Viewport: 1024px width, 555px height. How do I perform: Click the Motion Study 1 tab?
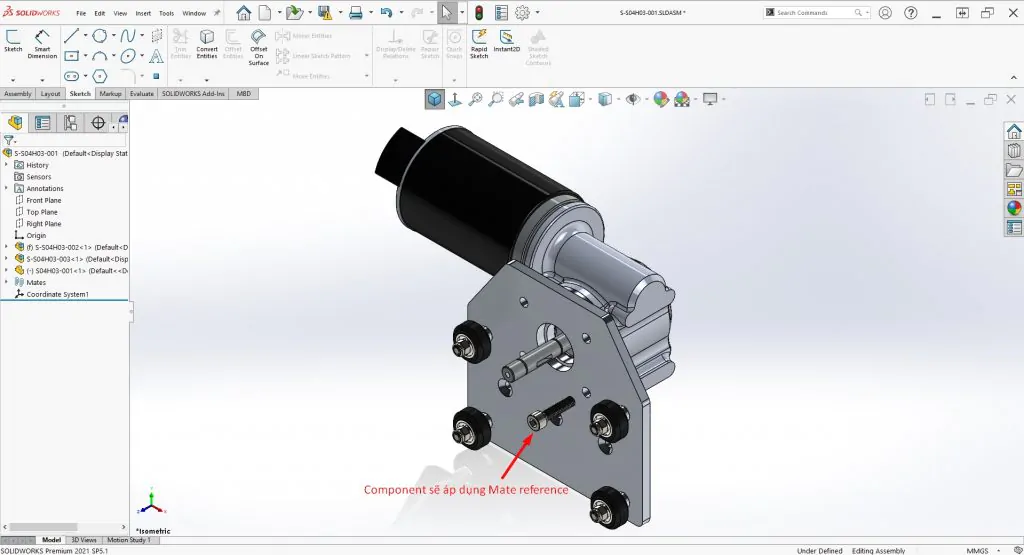tap(129, 540)
